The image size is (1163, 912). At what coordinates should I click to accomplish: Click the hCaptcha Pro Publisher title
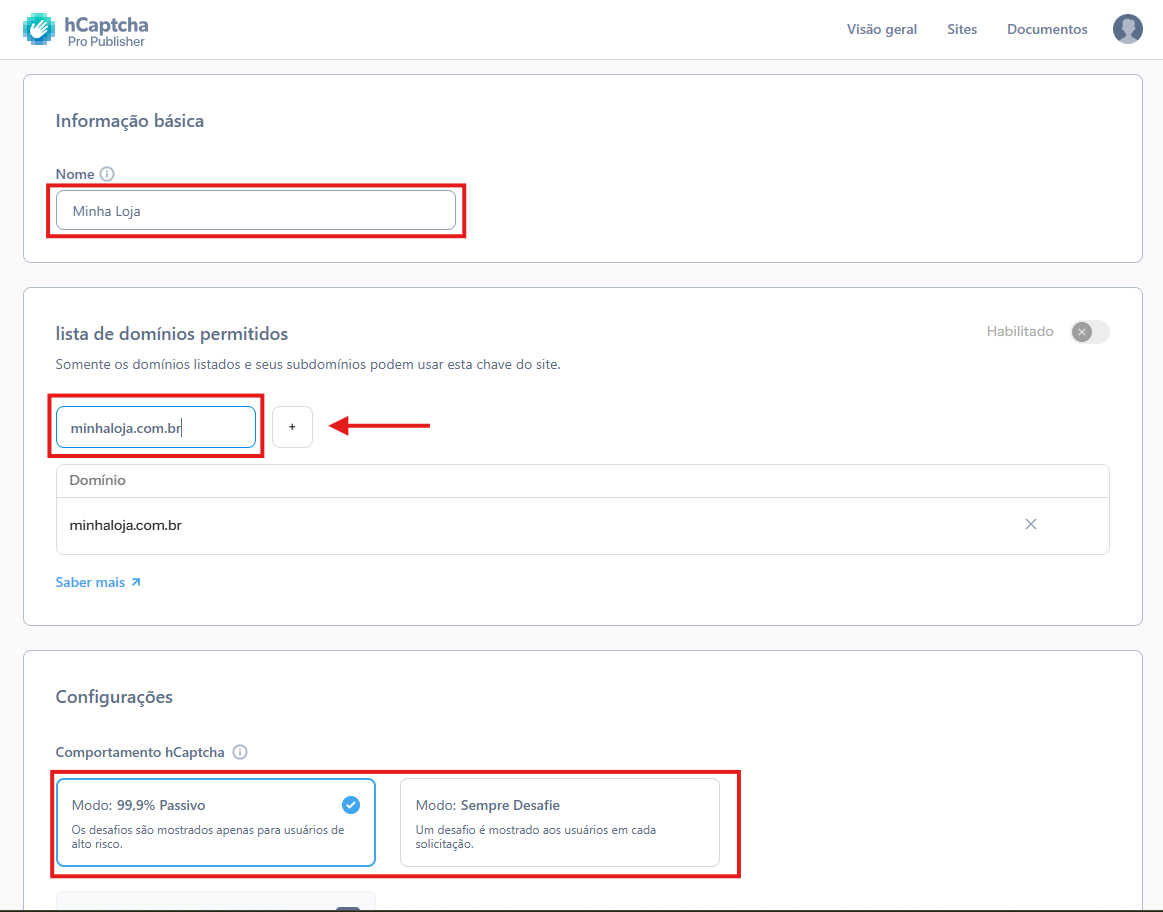pyautogui.click(x=106, y=31)
